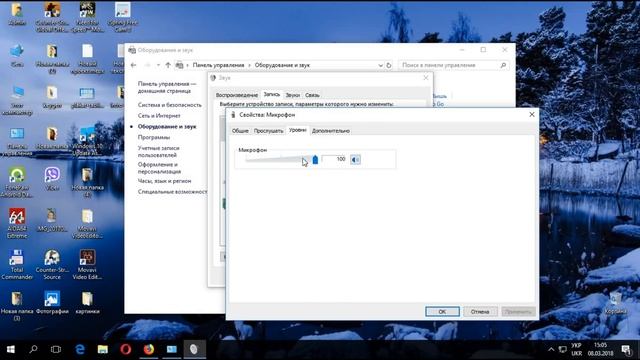Switch to the Общие tab
The height and width of the screenshot is (360, 640).
[240, 131]
